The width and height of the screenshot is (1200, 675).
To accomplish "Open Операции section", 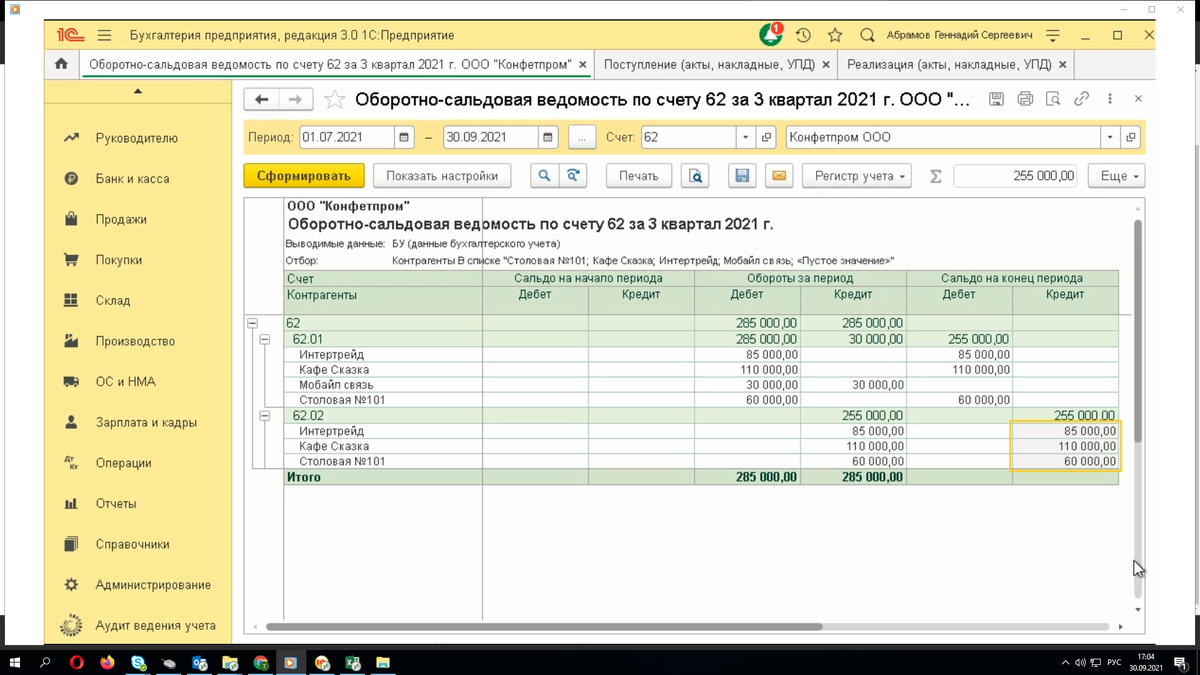I will (123, 463).
